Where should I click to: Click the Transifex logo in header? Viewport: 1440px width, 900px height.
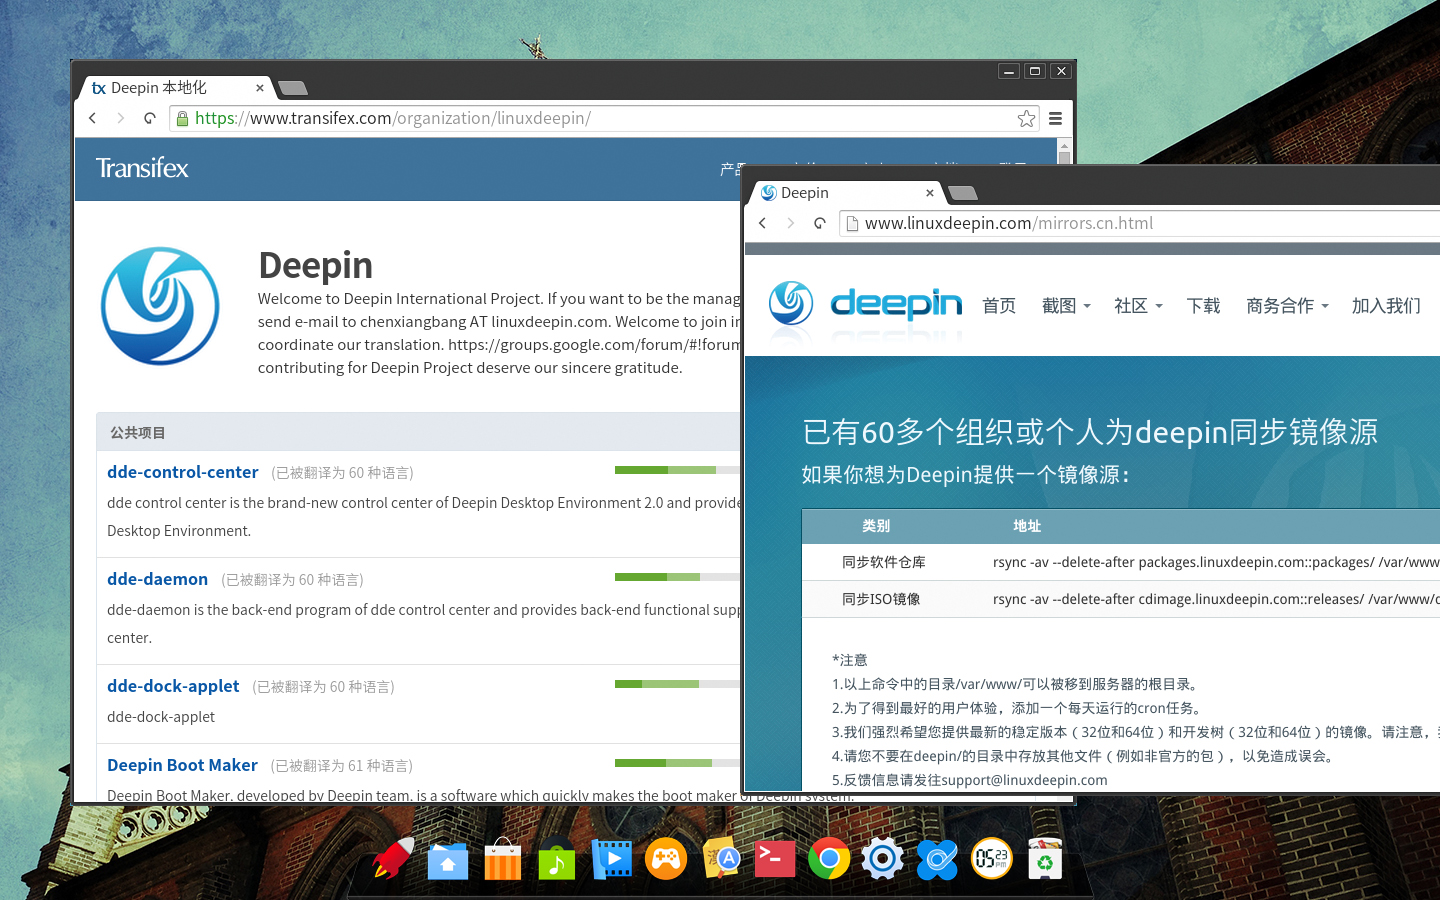[142, 168]
